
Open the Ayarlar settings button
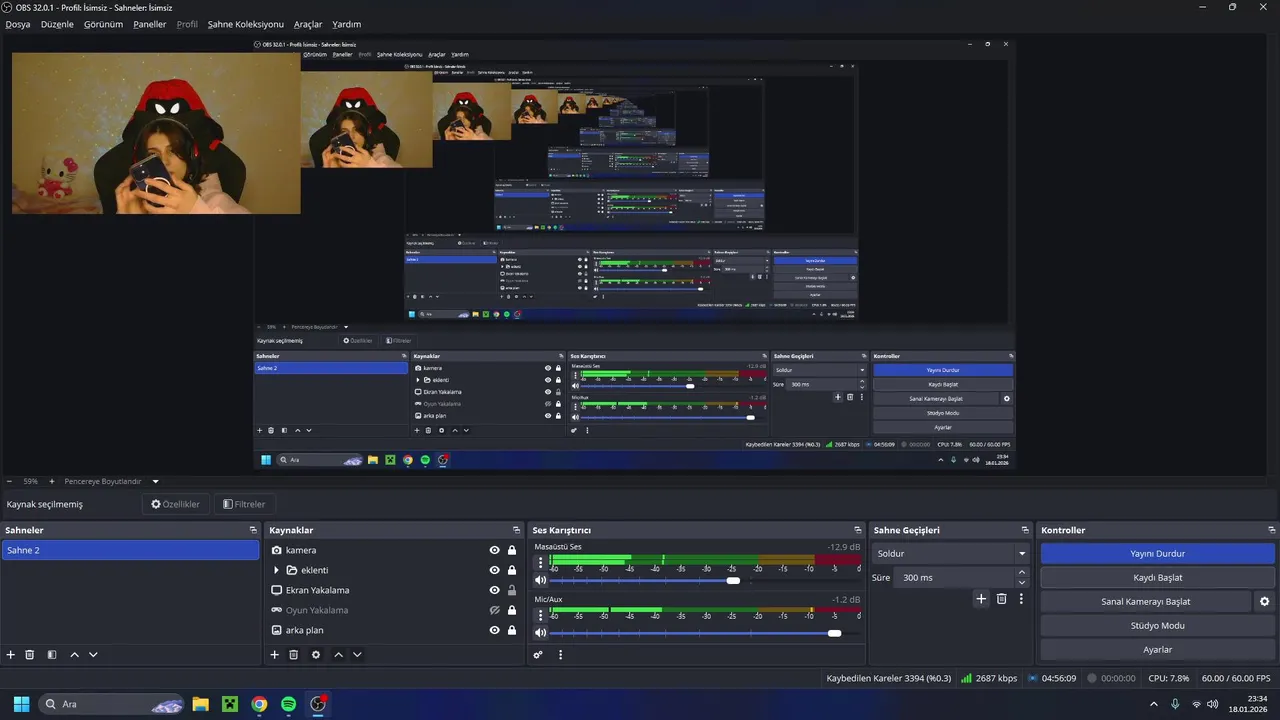tap(1158, 649)
